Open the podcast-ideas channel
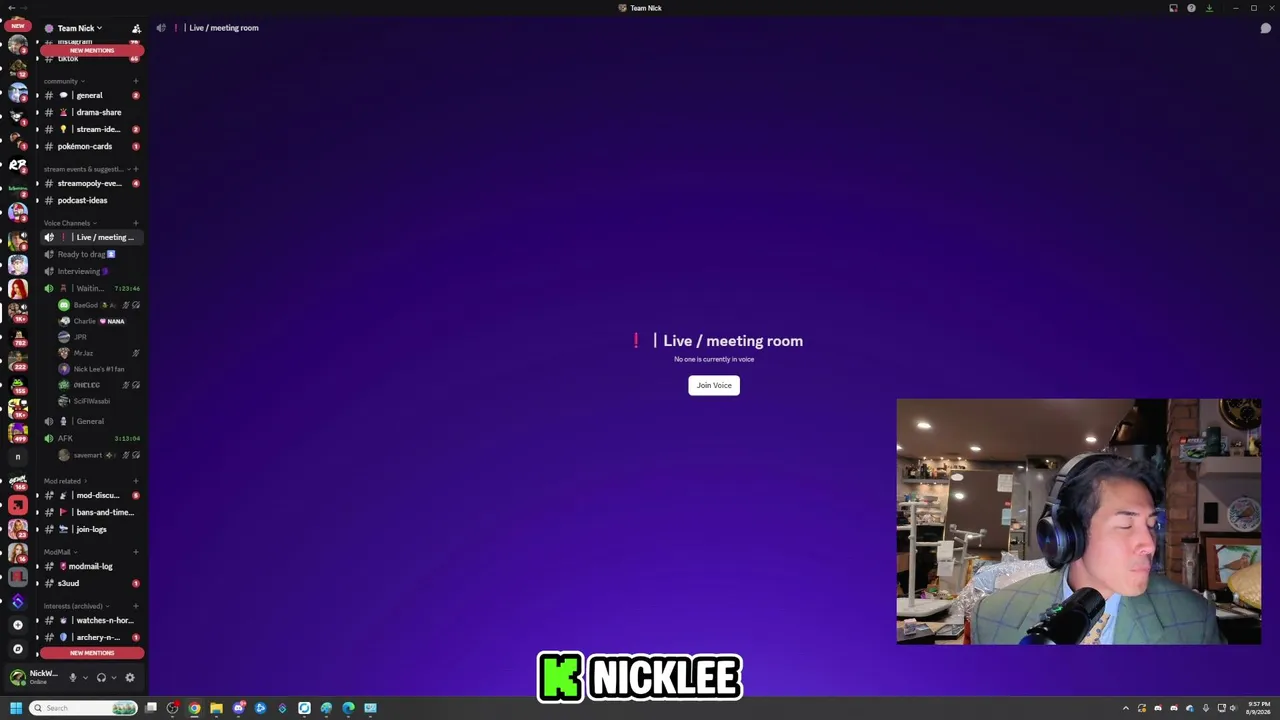The height and width of the screenshot is (720, 1280). tap(92, 200)
